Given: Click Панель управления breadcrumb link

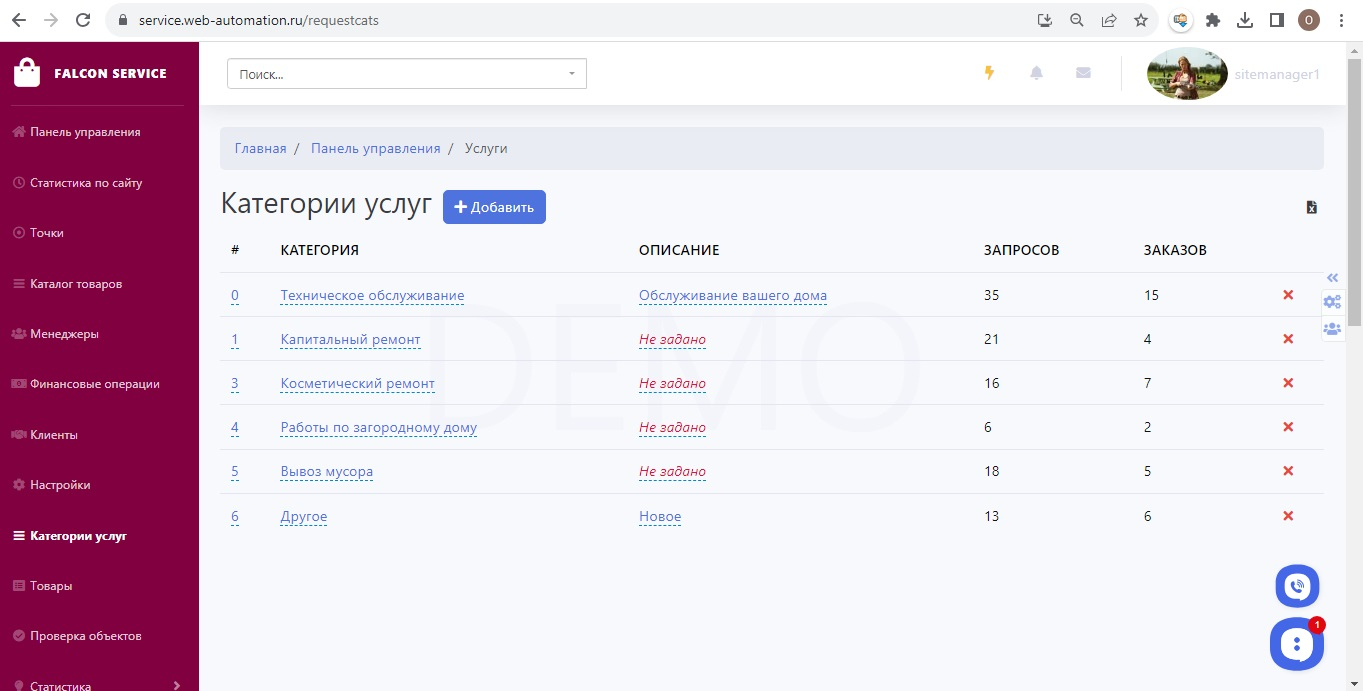Looking at the screenshot, I should pyautogui.click(x=375, y=148).
